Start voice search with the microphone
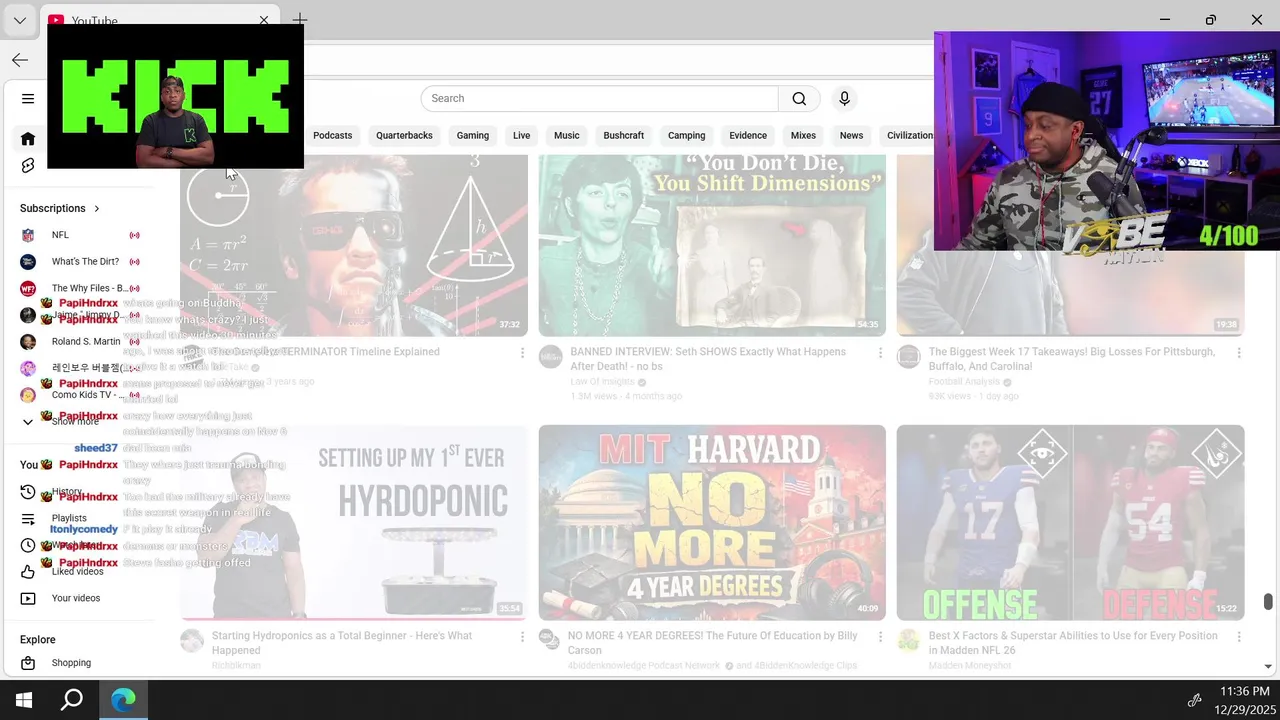Screen dimensions: 1280x720 click(x=844, y=98)
